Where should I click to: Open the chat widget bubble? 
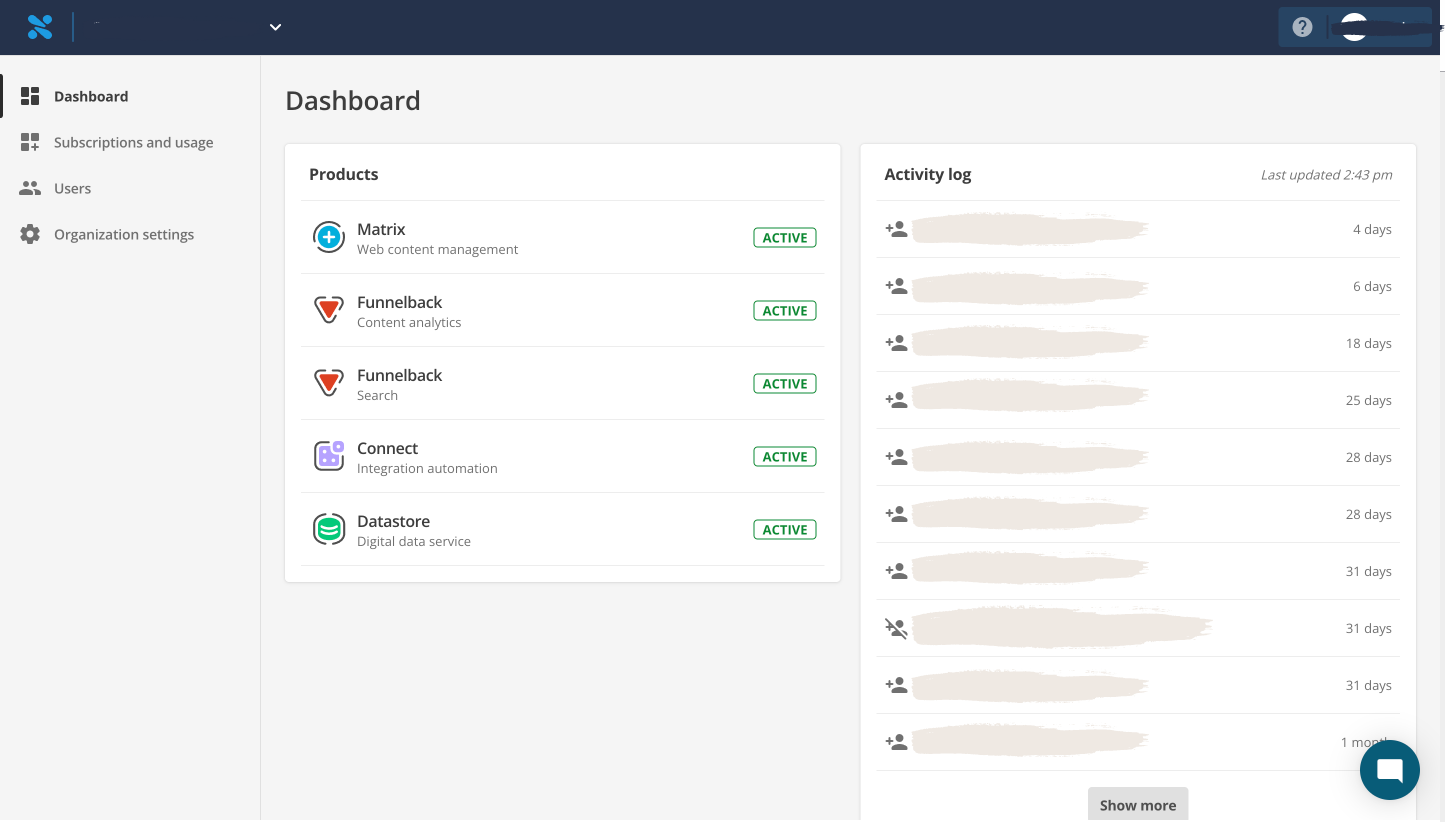[x=1389, y=770]
